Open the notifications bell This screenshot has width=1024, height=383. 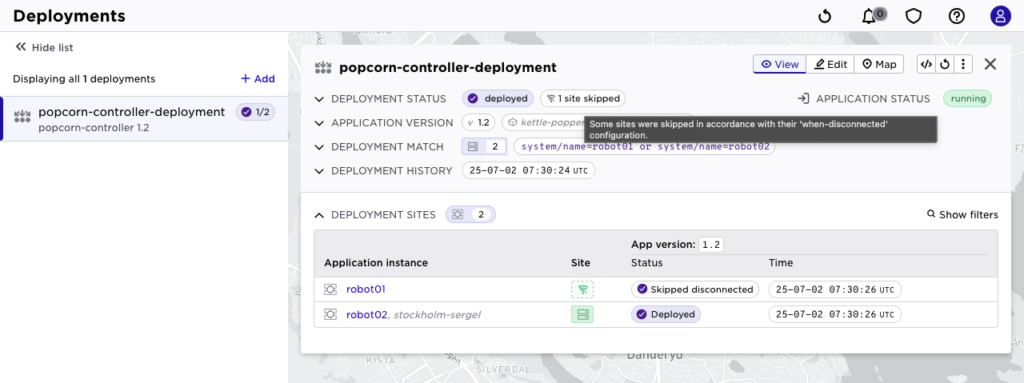(x=869, y=16)
